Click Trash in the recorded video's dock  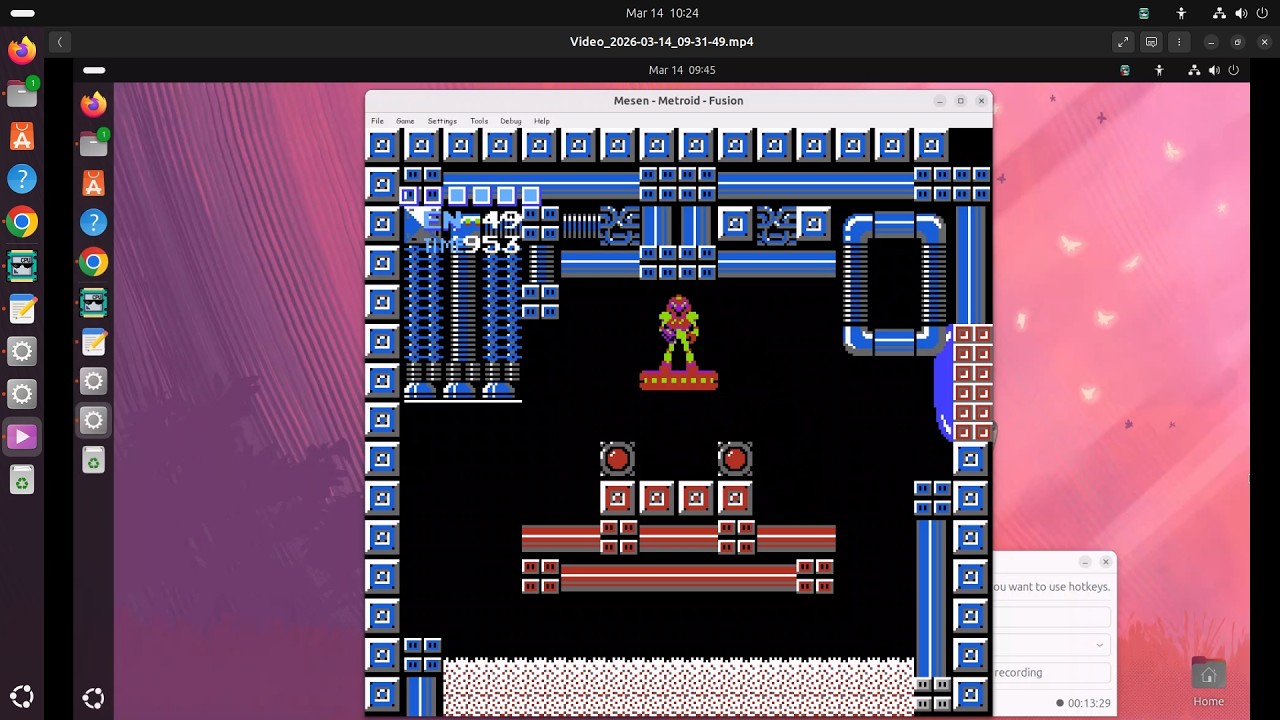coord(93,460)
